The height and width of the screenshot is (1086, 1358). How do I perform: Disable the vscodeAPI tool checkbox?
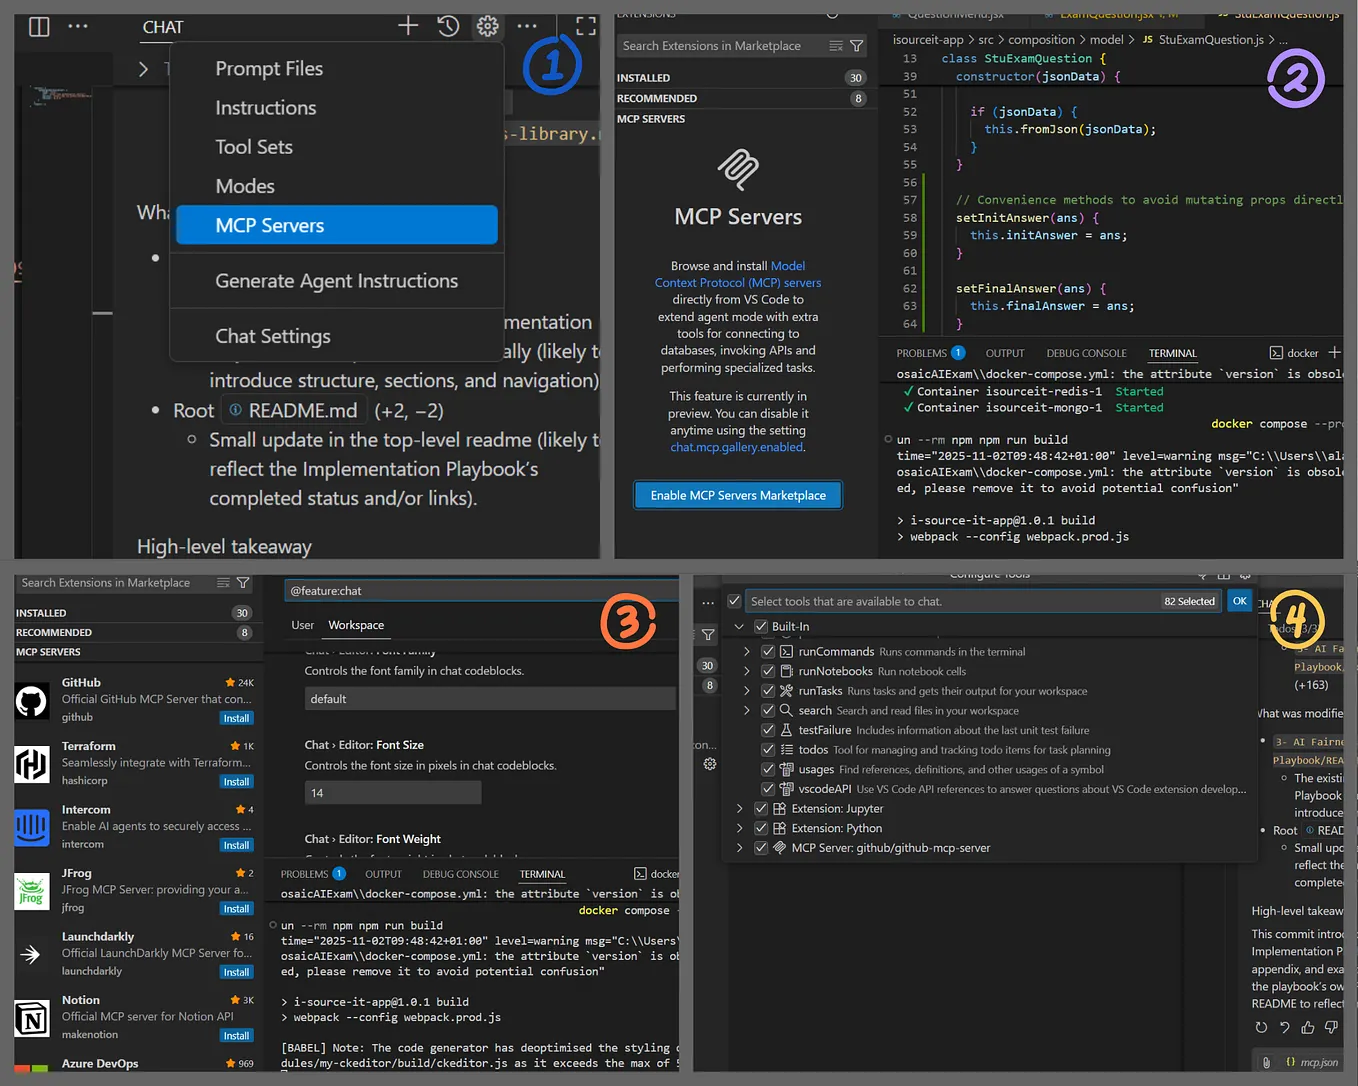click(767, 789)
